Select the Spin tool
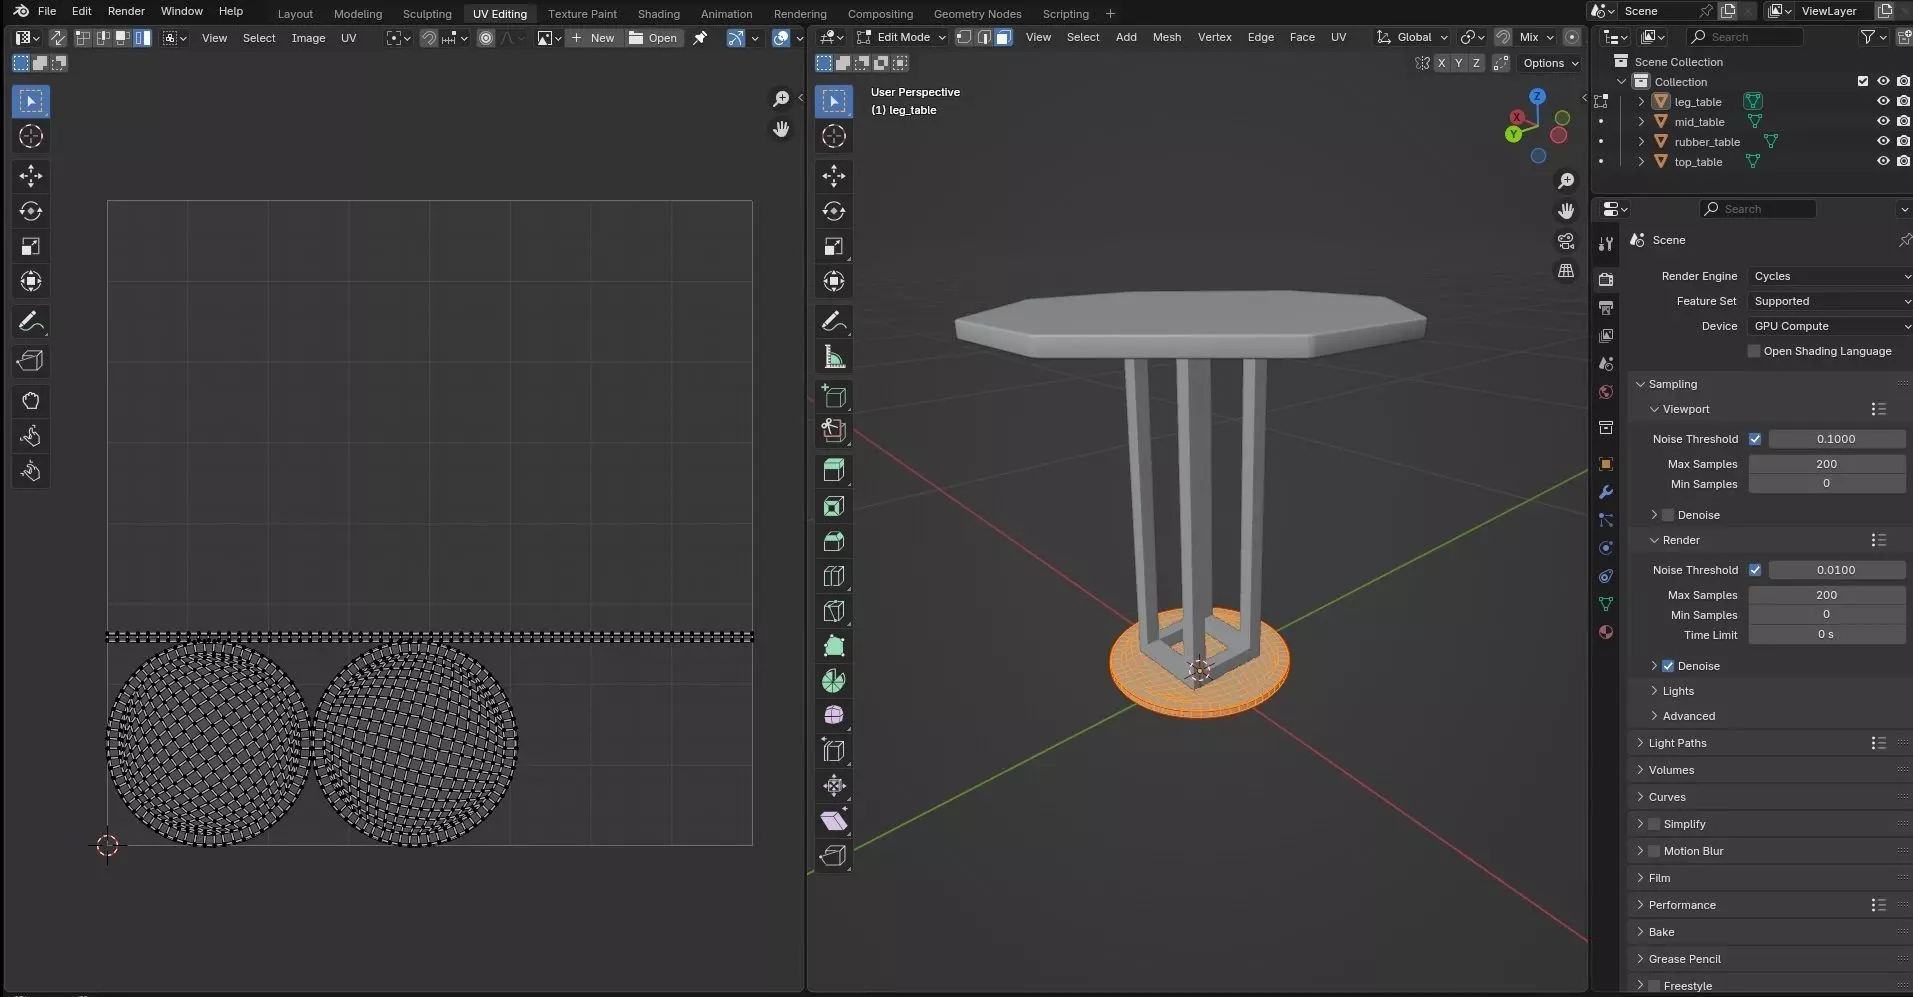This screenshot has height=997, width=1913. coord(834,681)
